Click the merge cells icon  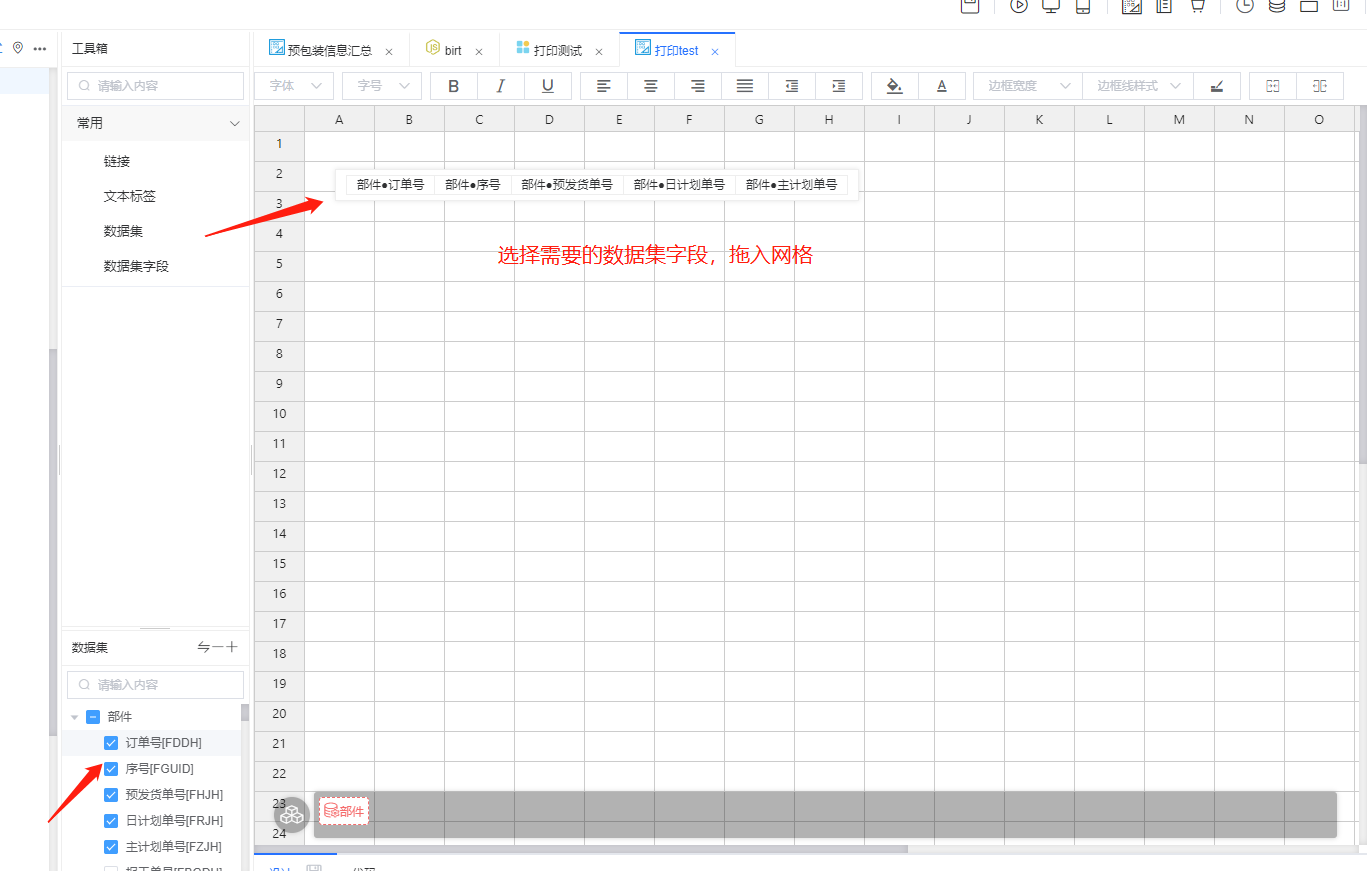pos(1273,86)
